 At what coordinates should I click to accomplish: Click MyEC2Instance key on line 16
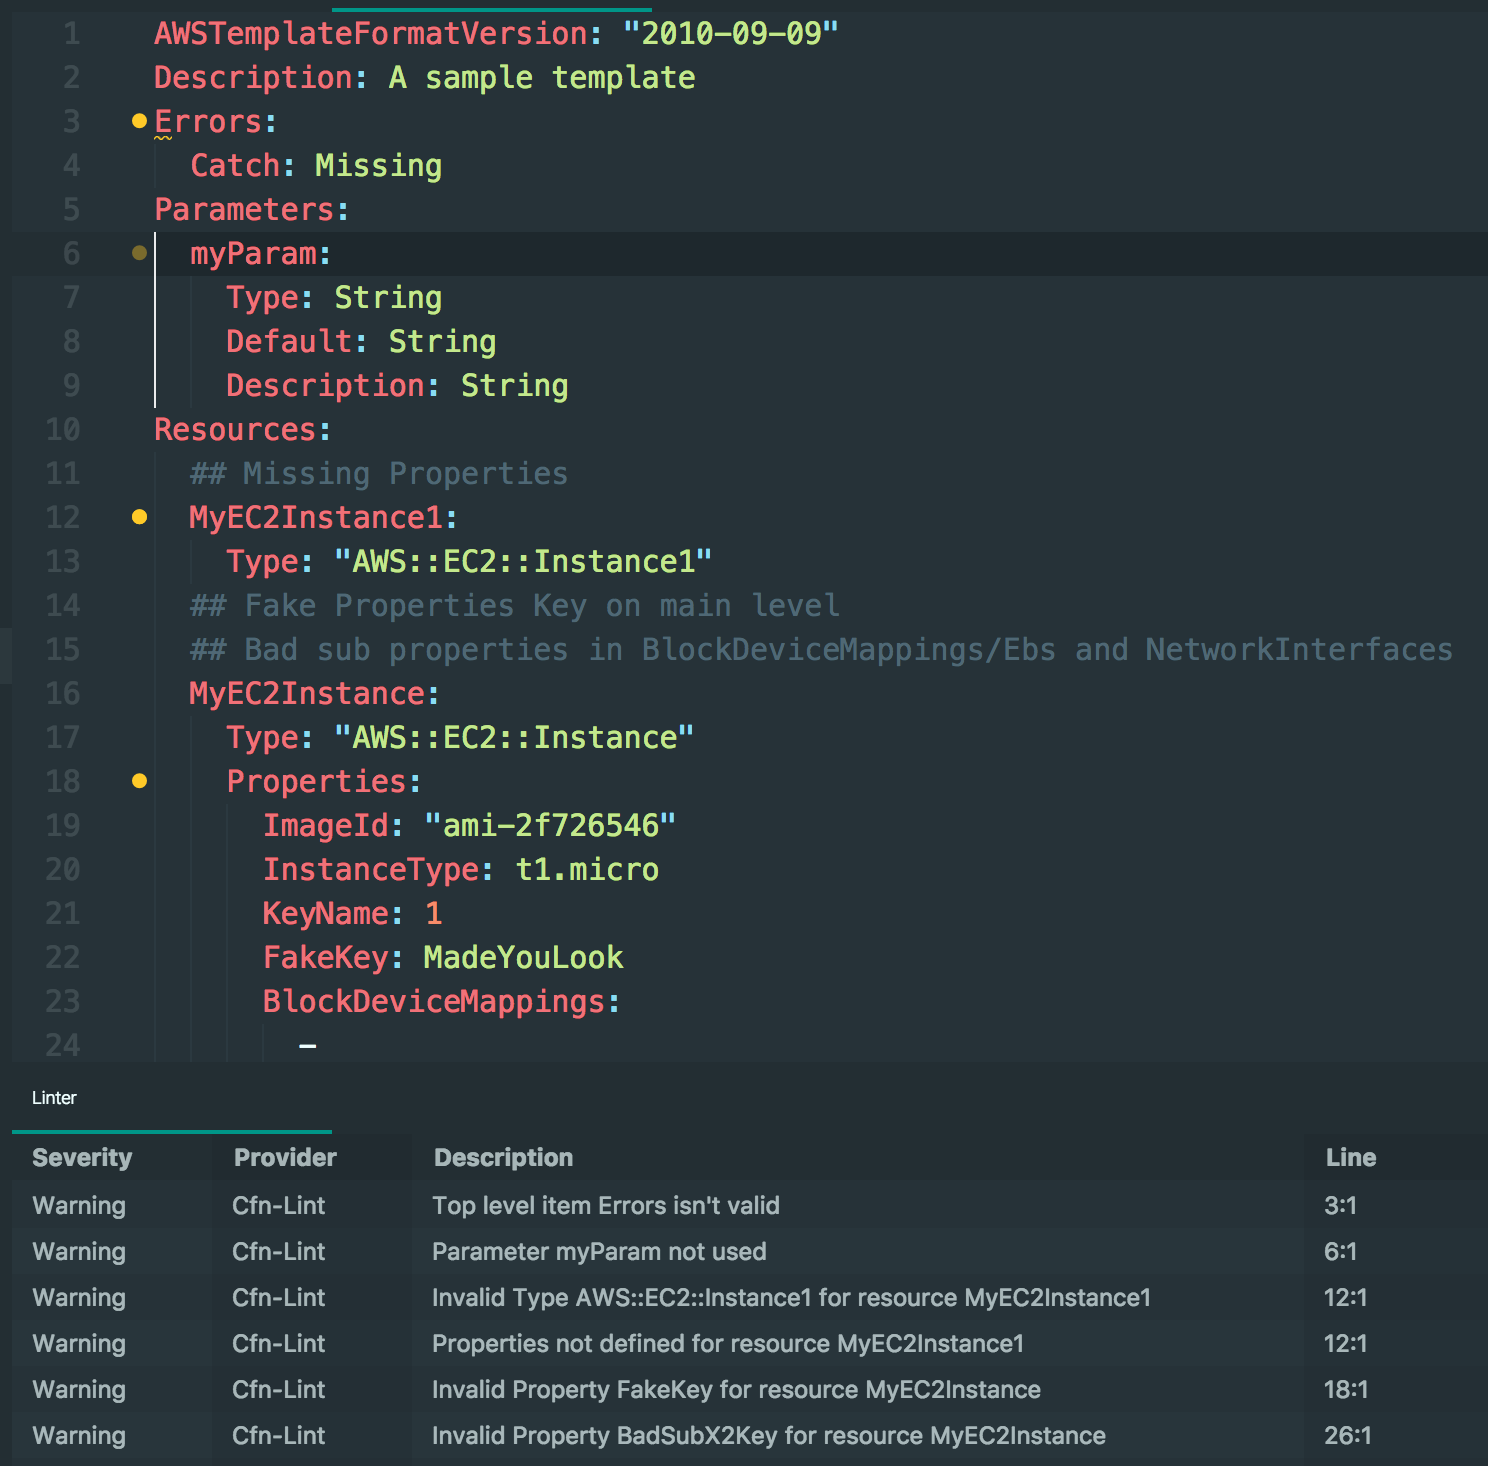[307, 693]
